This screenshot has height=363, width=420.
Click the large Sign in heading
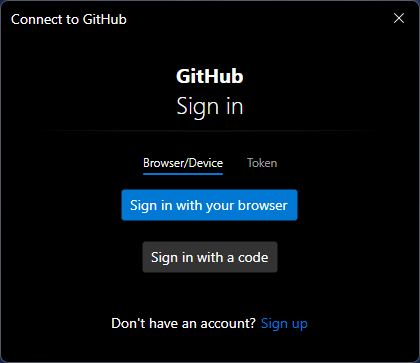click(x=210, y=106)
